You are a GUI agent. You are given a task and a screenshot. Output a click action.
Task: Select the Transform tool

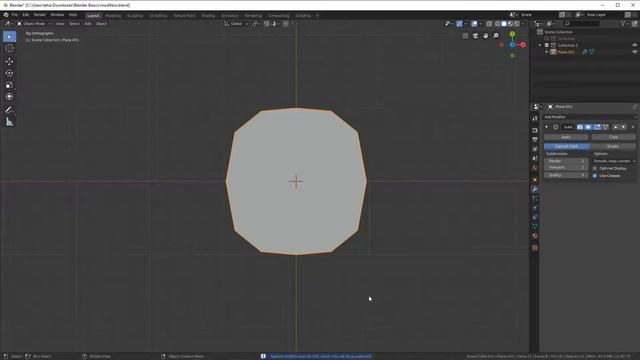[x=9, y=97]
